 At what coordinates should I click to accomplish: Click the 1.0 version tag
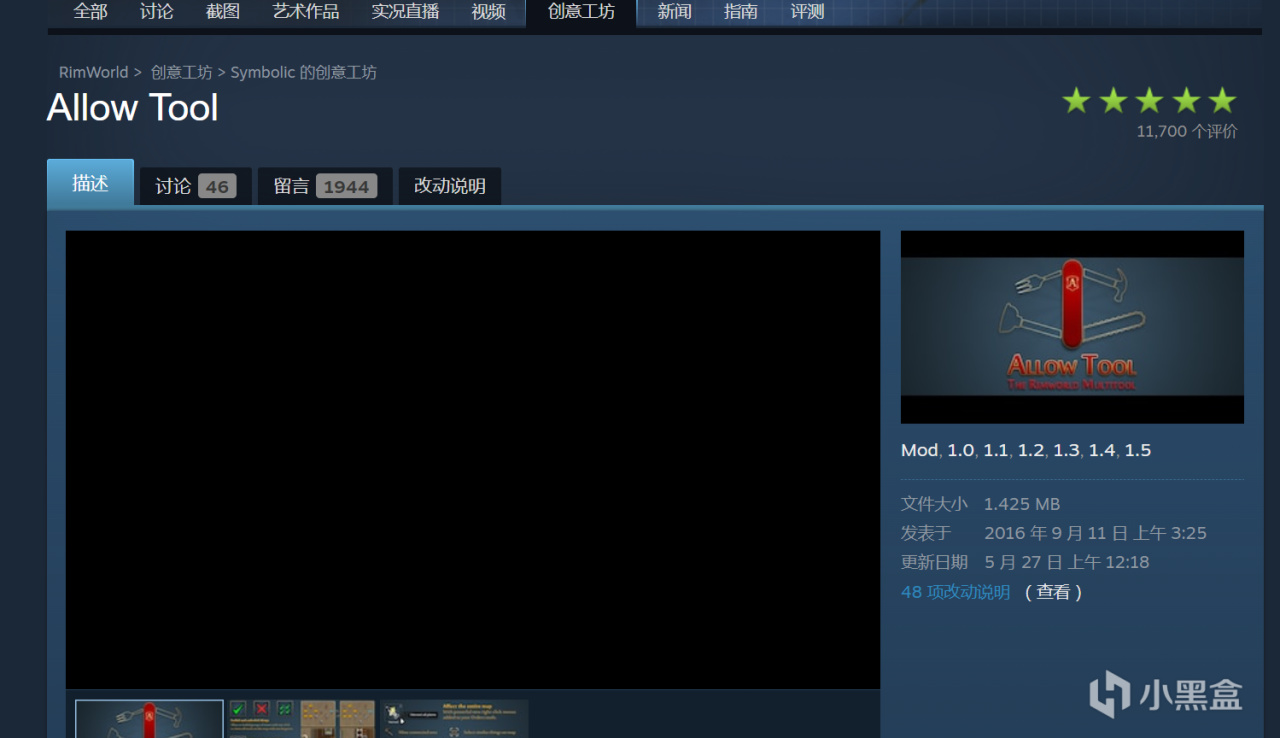[961, 450]
